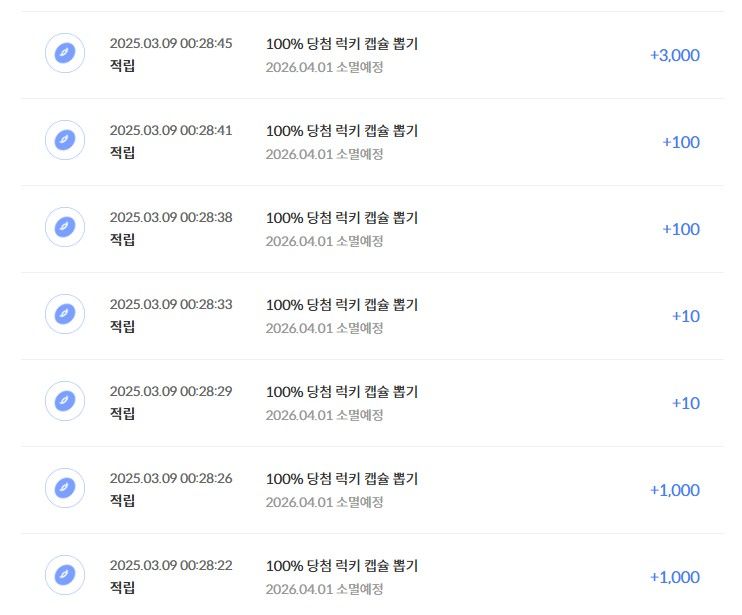Select the +1,000 amount at 00:28:26
This screenshot has height=615, width=742.
tap(675, 491)
